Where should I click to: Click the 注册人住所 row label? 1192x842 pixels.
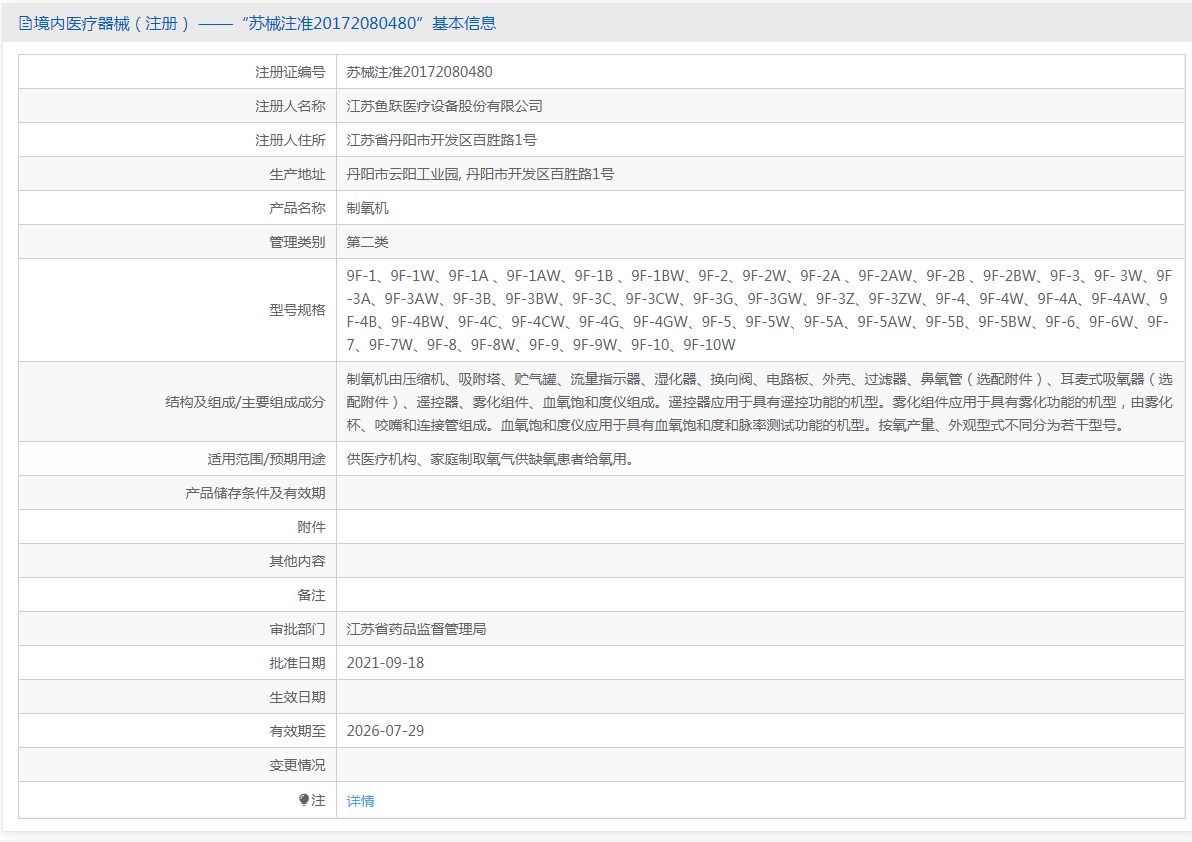coord(290,140)
